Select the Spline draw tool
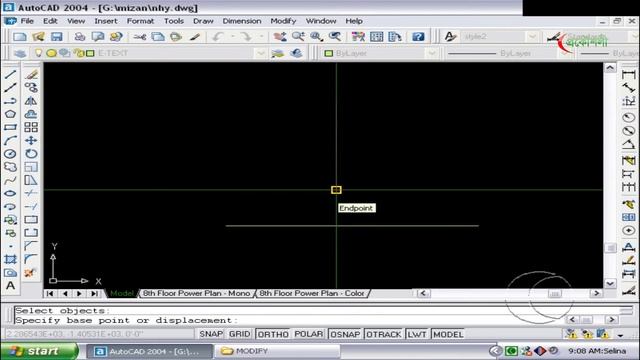 coord(10,180)
